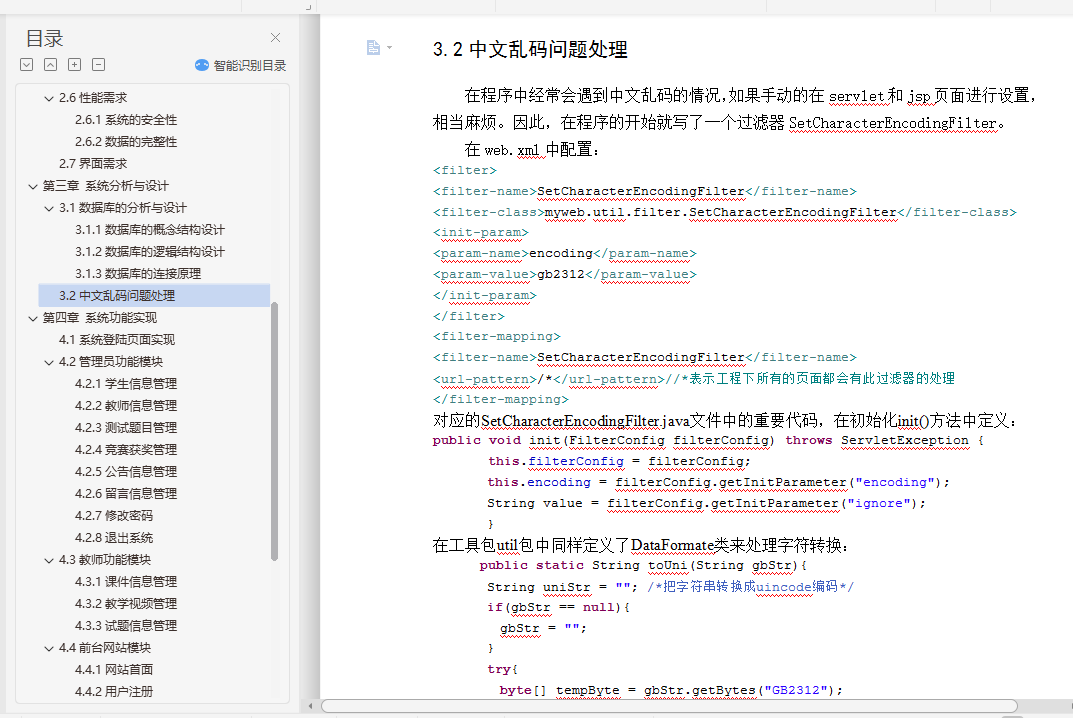
Task: Click the 目录 panel vertical scrollbar thumb
Action: coord(274,431)
